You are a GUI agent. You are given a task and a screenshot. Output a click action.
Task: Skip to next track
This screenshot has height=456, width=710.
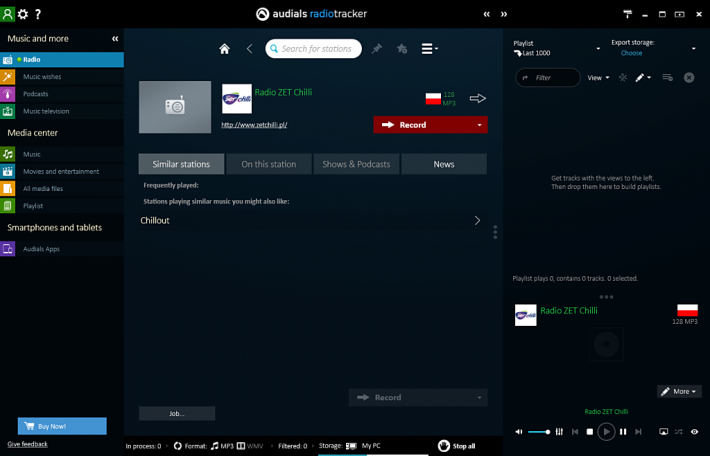(638, 432)
